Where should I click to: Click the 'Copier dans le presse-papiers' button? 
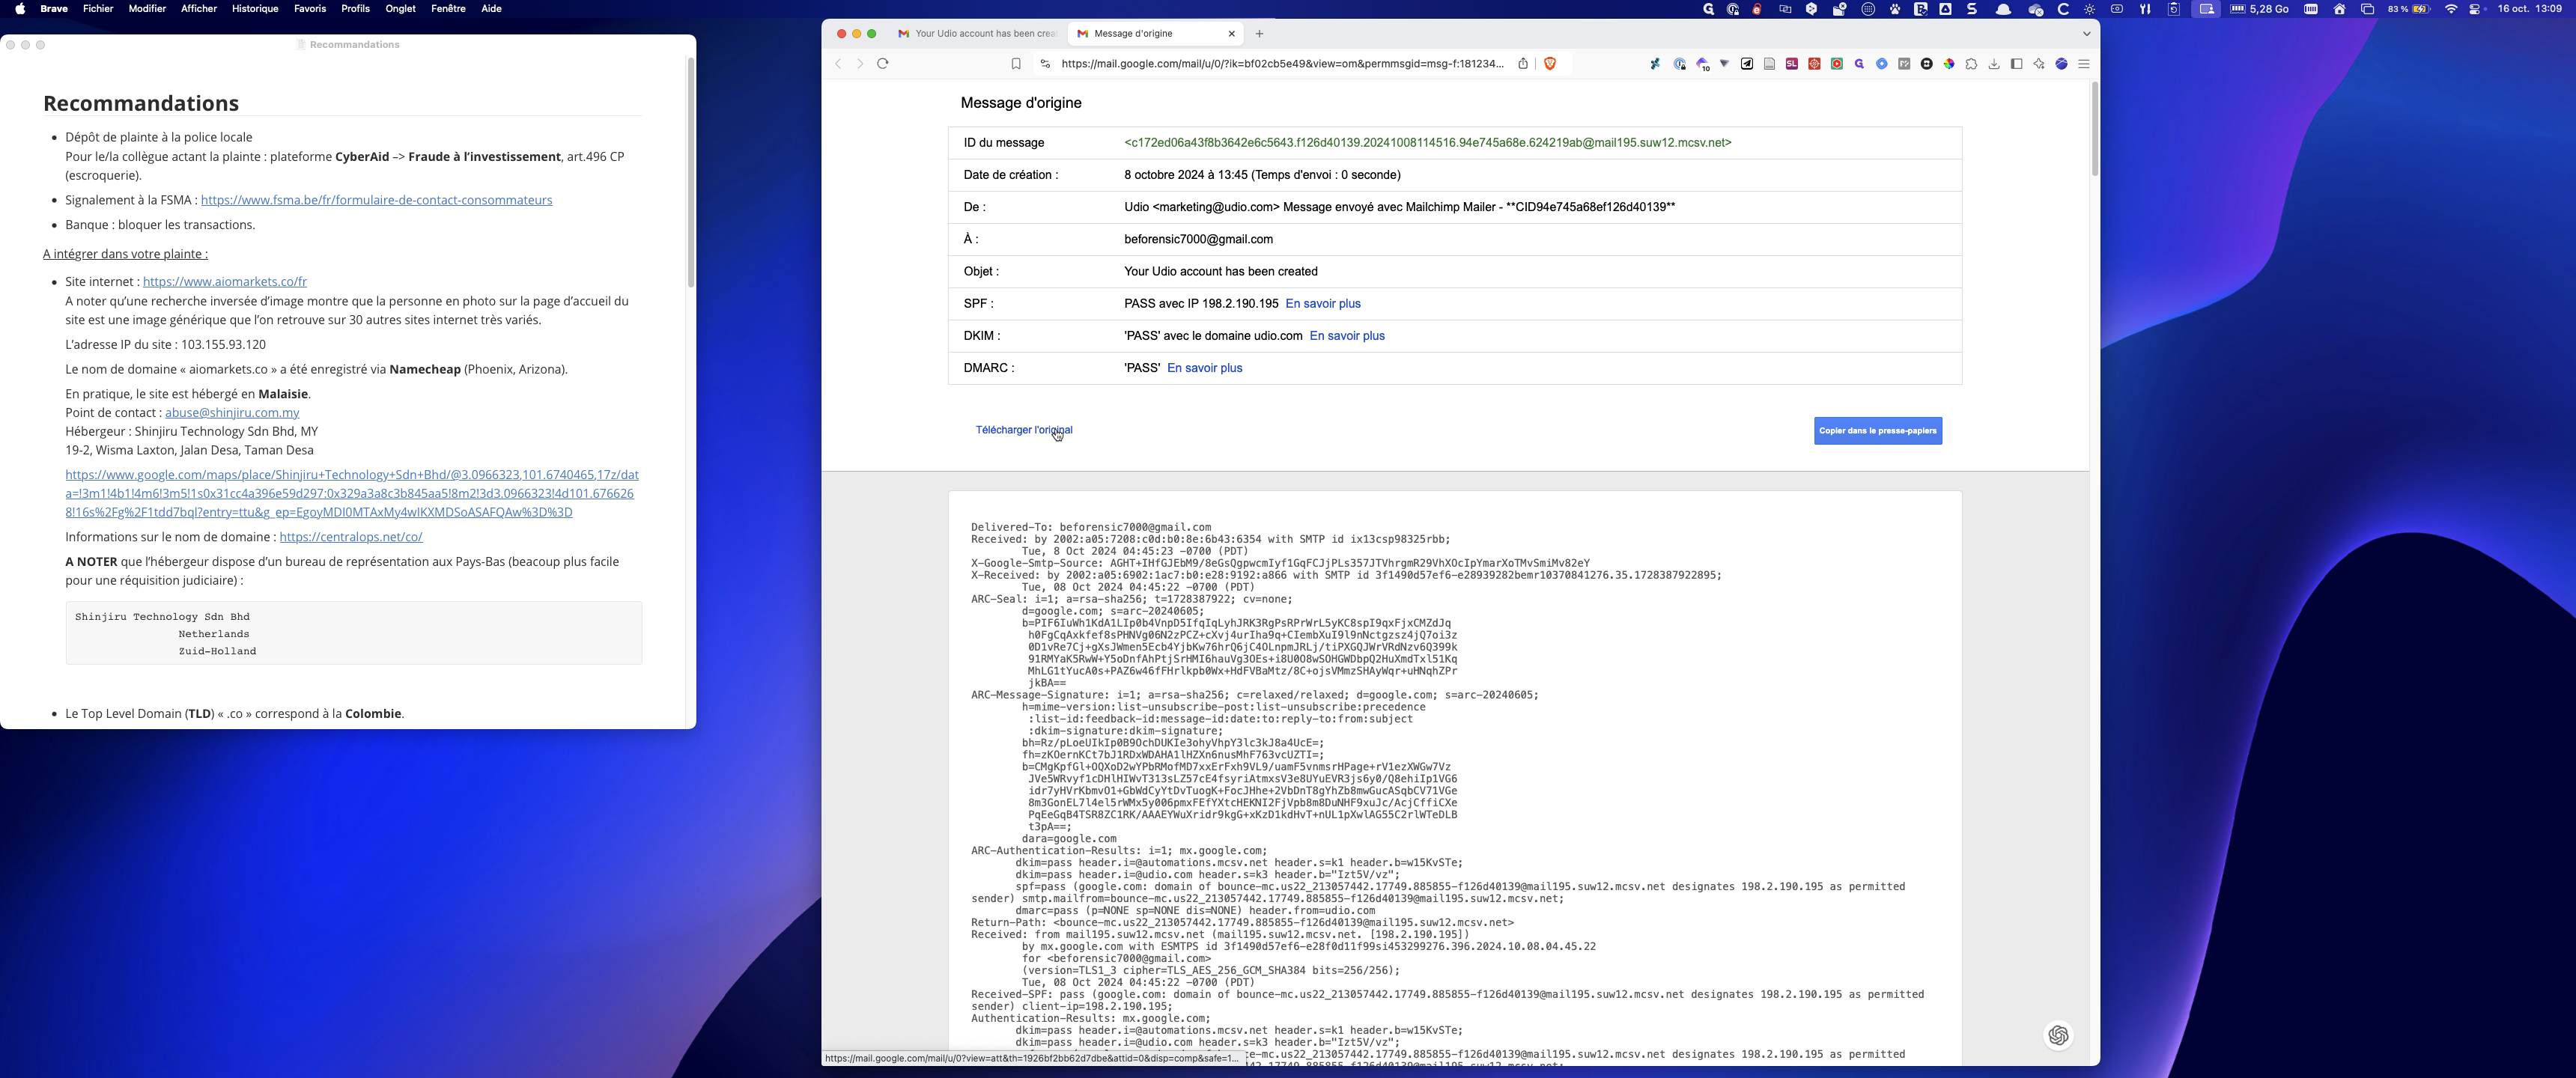[1877, 431]
